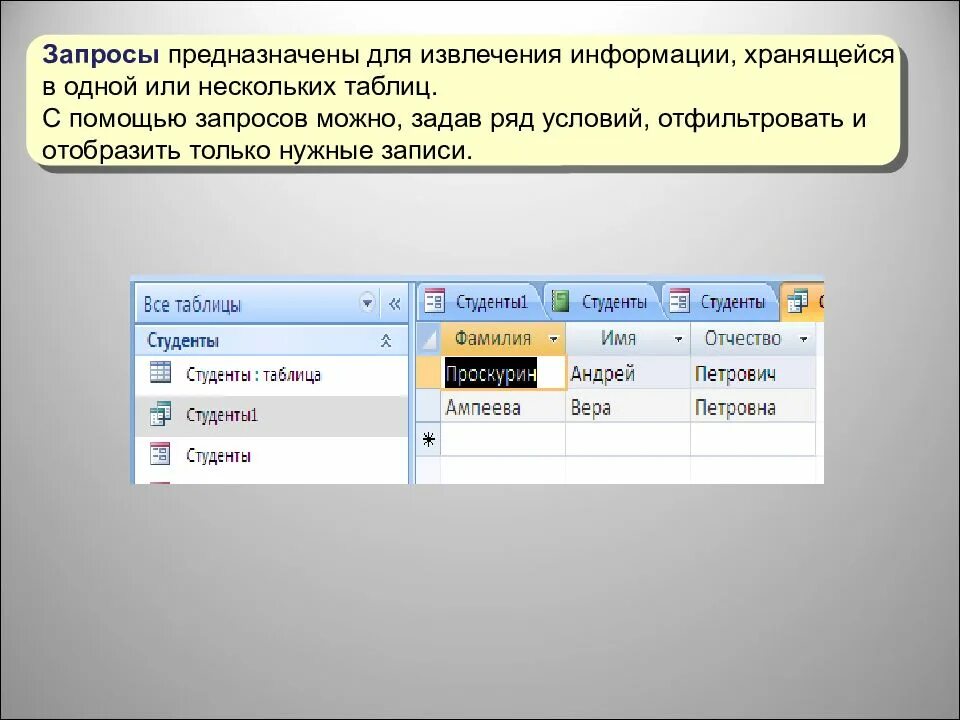
Task: Click the cell containing Петровна
Action: click(753, 407)
